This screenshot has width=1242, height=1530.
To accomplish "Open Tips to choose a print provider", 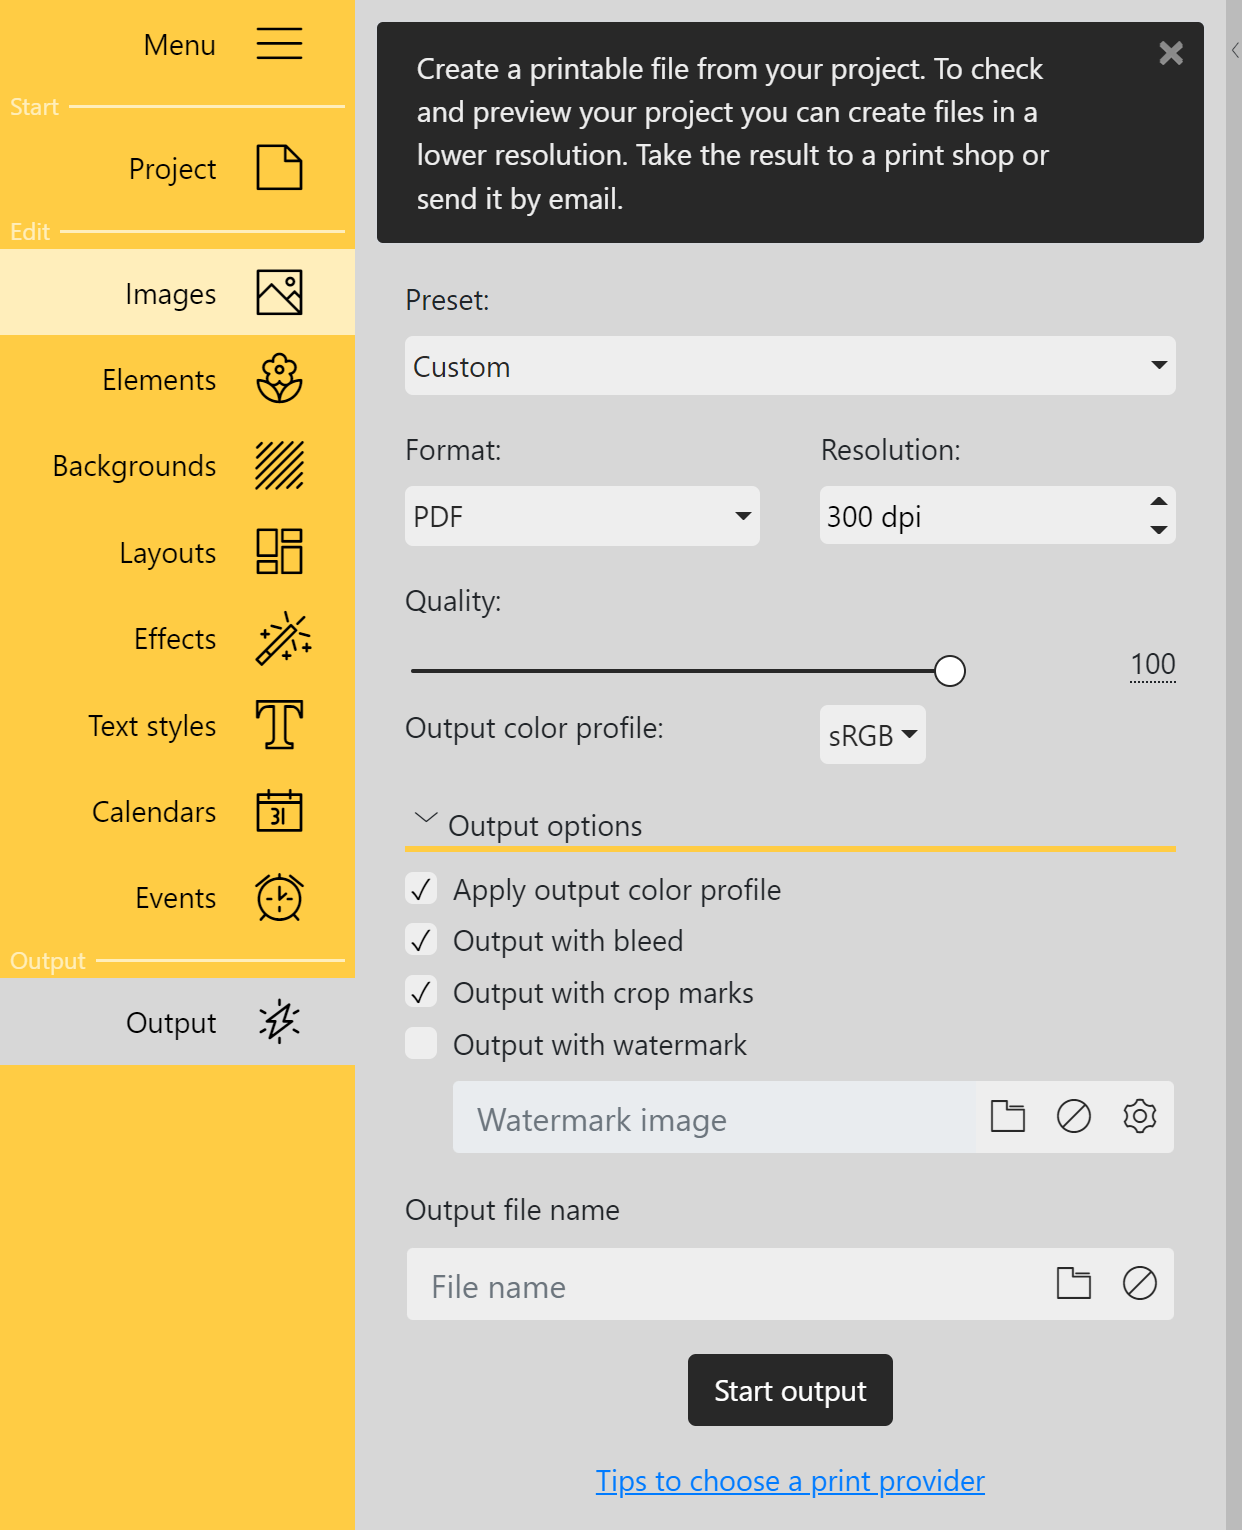I will 789,1481.
